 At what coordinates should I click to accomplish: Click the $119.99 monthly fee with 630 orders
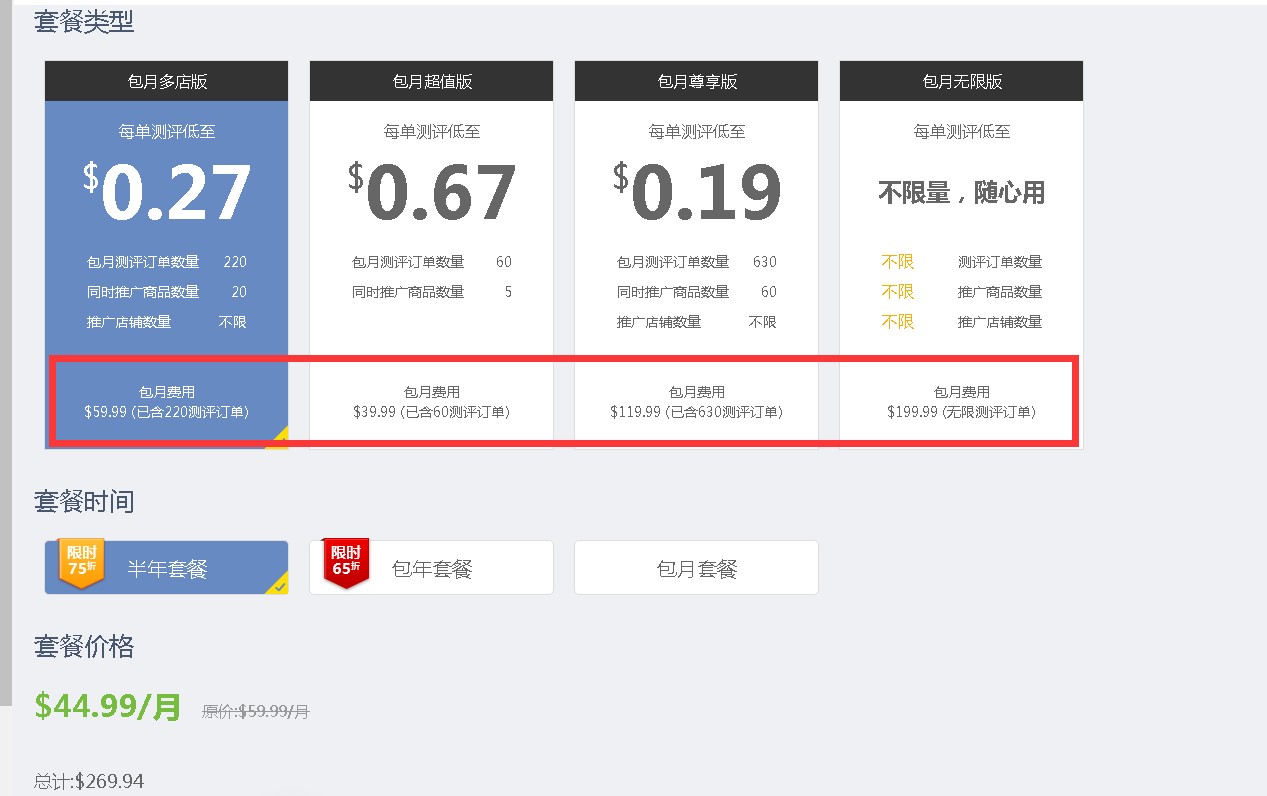point(696,411)
